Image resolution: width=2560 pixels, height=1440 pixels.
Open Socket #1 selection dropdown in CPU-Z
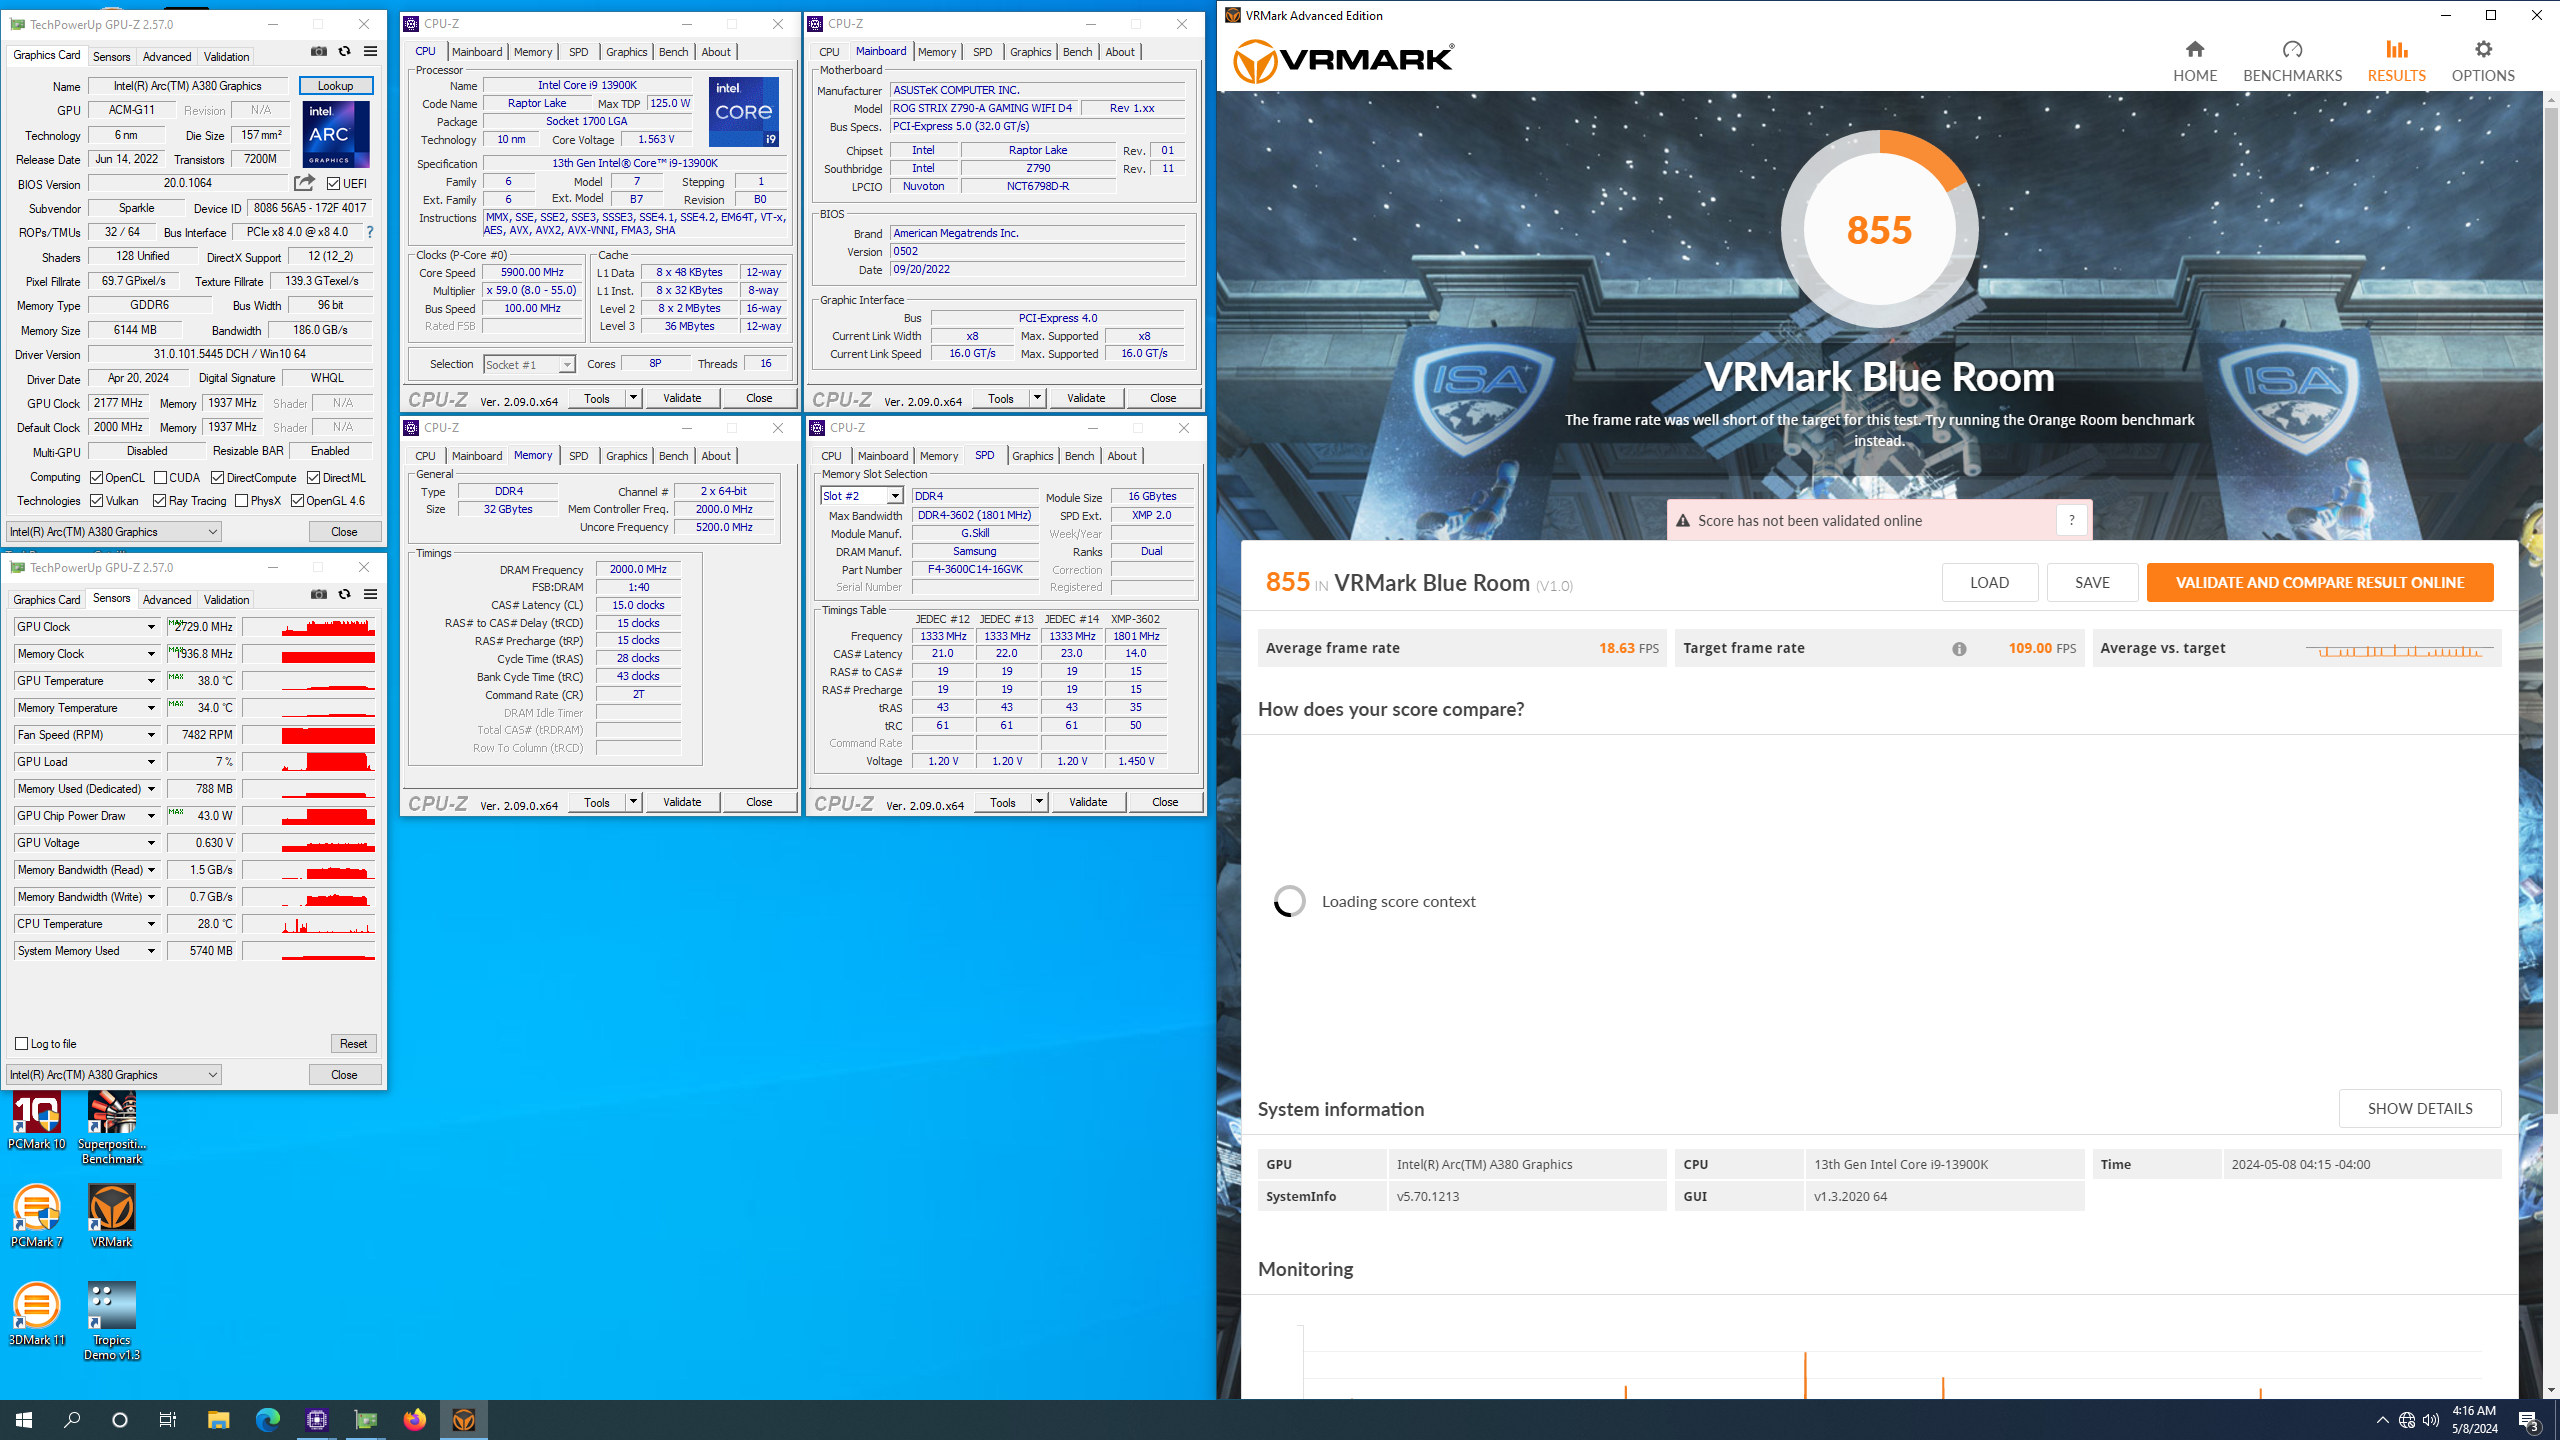529,364
